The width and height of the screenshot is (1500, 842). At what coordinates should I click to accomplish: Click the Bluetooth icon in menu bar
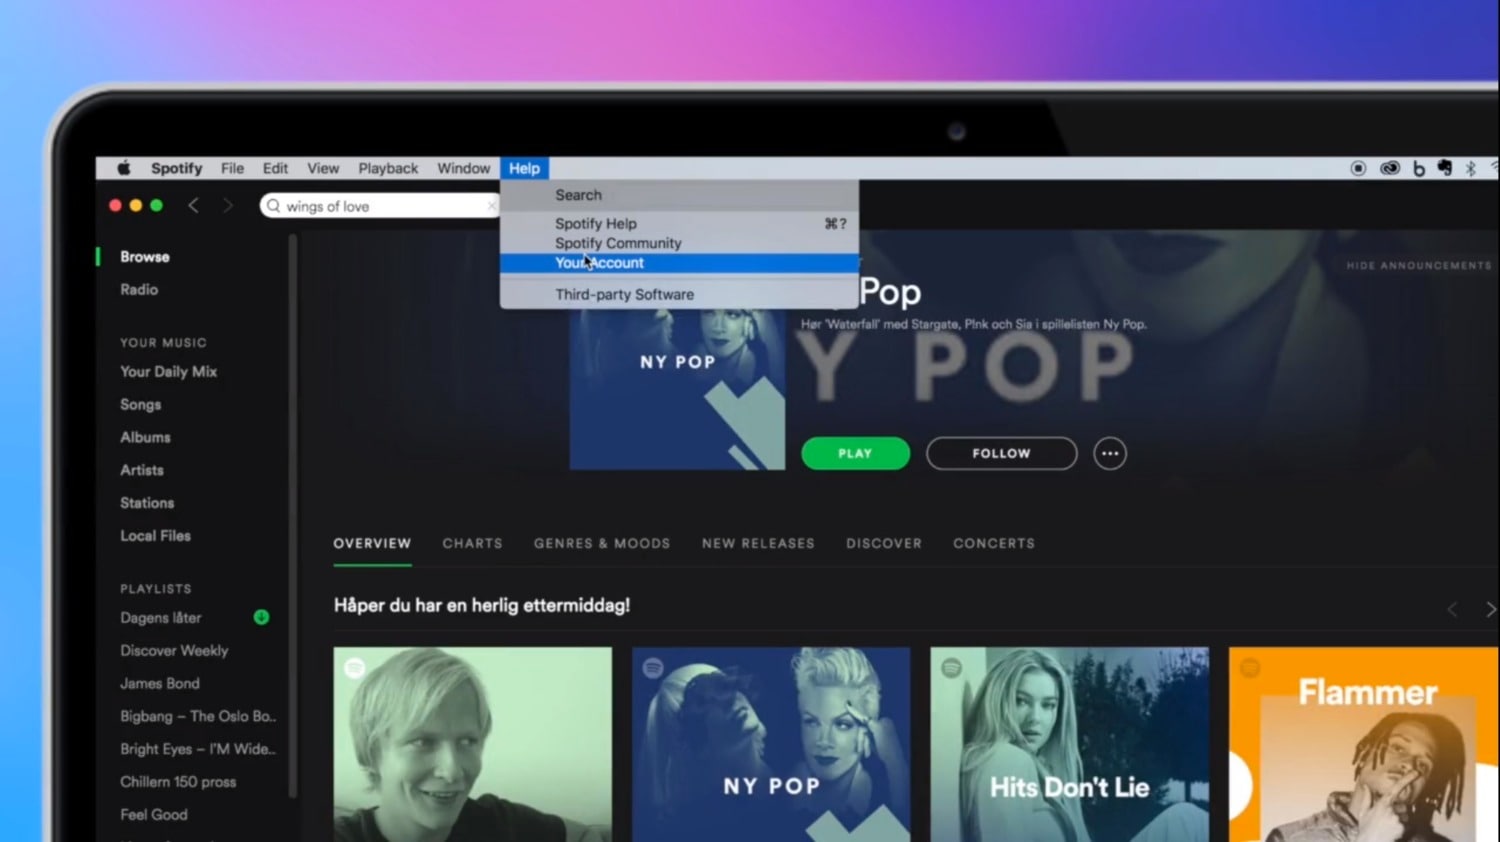click(1470, 168)
